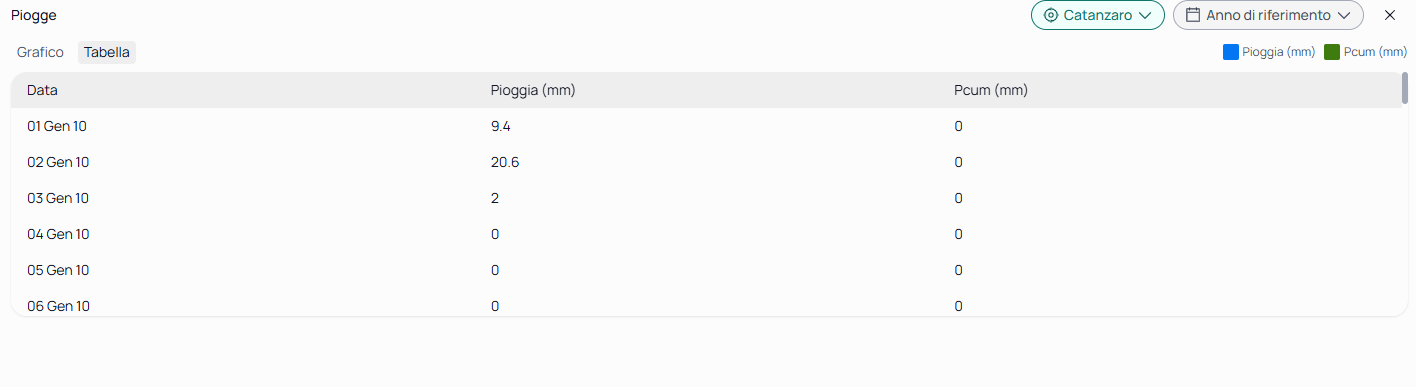The image size is (1416, 387).
Task: Click the green Pcum (mm) legend swatch
Action: coord(1332,52)
